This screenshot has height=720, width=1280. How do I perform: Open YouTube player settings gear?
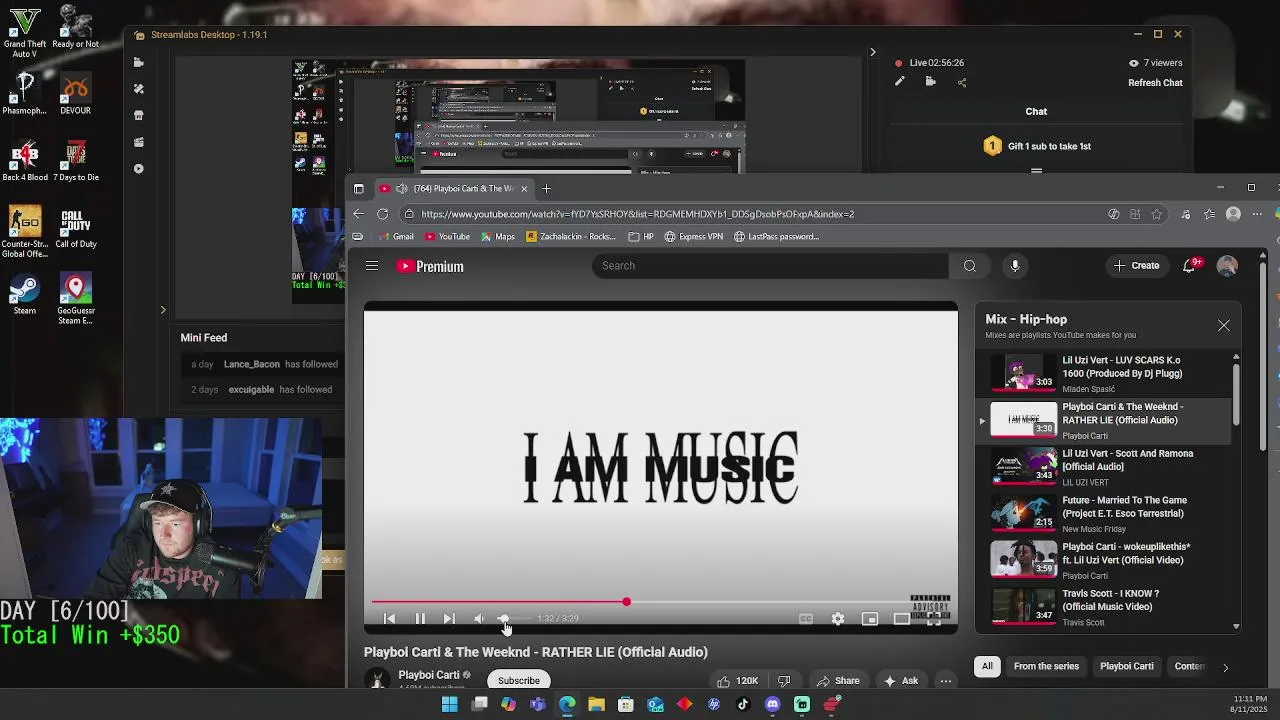click(838, 619)
